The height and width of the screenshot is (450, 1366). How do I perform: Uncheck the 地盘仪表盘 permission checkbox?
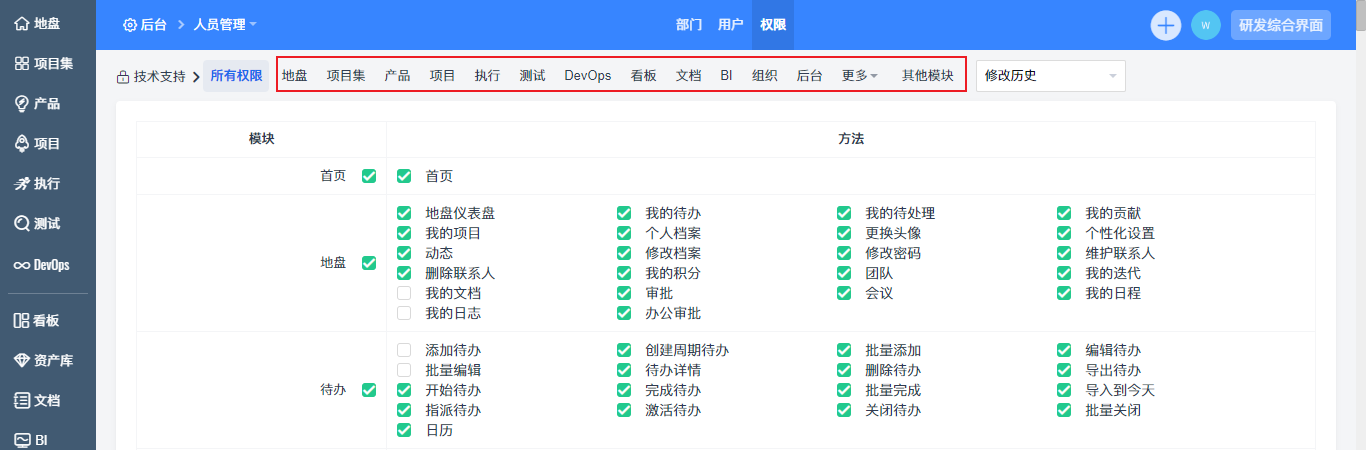[404, 213]
